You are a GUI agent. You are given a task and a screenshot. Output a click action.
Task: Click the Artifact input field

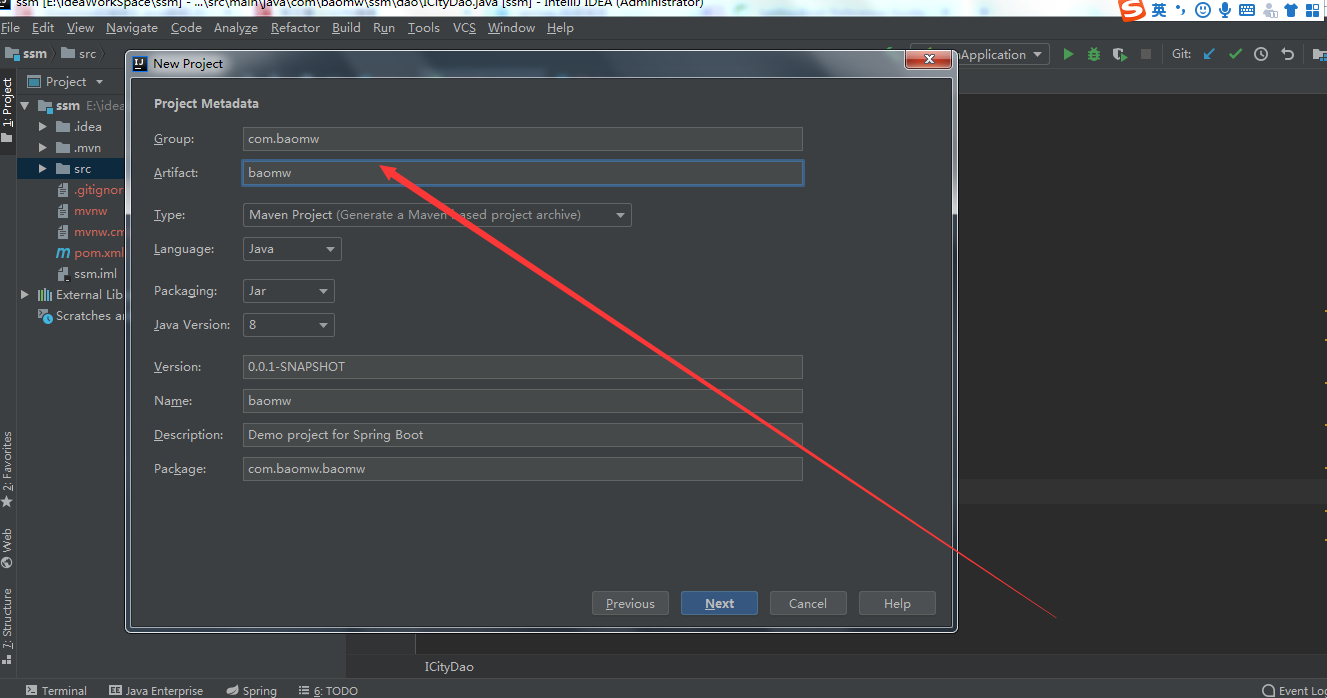tap(522, 173)
